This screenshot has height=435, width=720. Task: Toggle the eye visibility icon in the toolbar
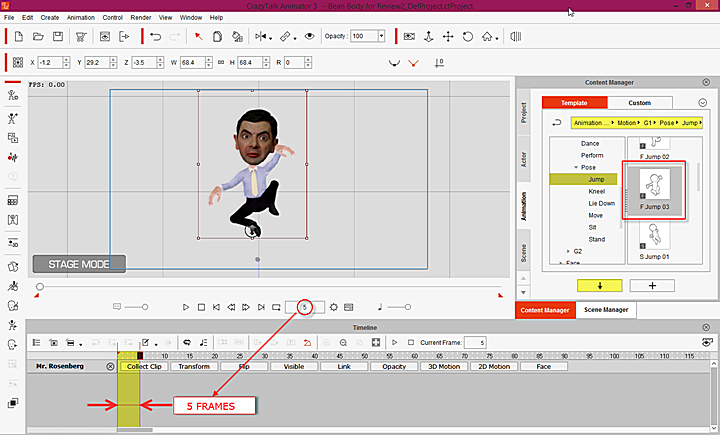pos(309,36)
